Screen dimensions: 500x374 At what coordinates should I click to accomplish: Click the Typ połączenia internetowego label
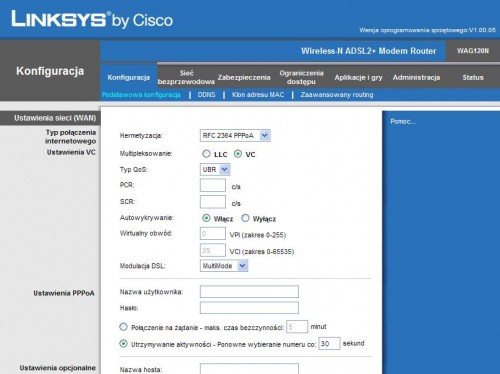(70, 137)
